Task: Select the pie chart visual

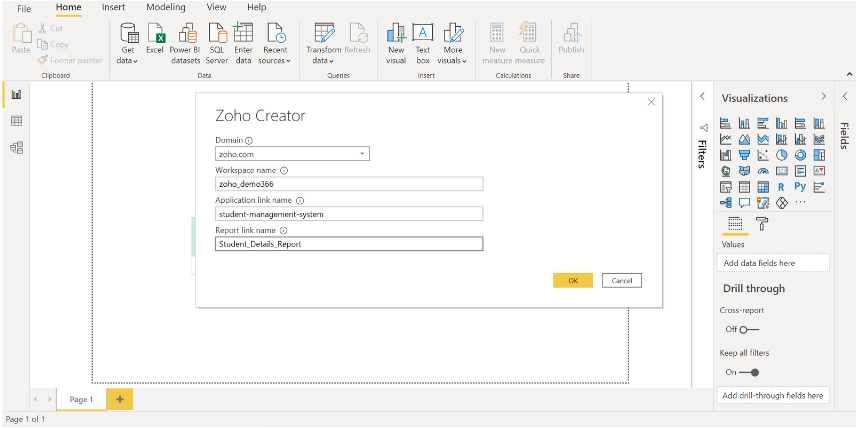Action: (x=781, y=155)
